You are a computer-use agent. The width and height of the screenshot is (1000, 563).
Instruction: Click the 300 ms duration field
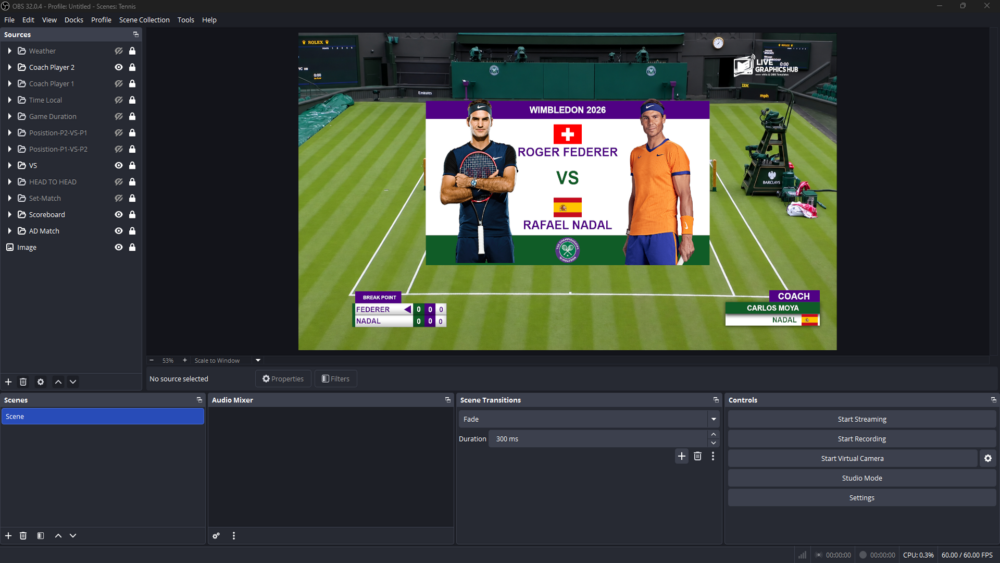point(598,439)
